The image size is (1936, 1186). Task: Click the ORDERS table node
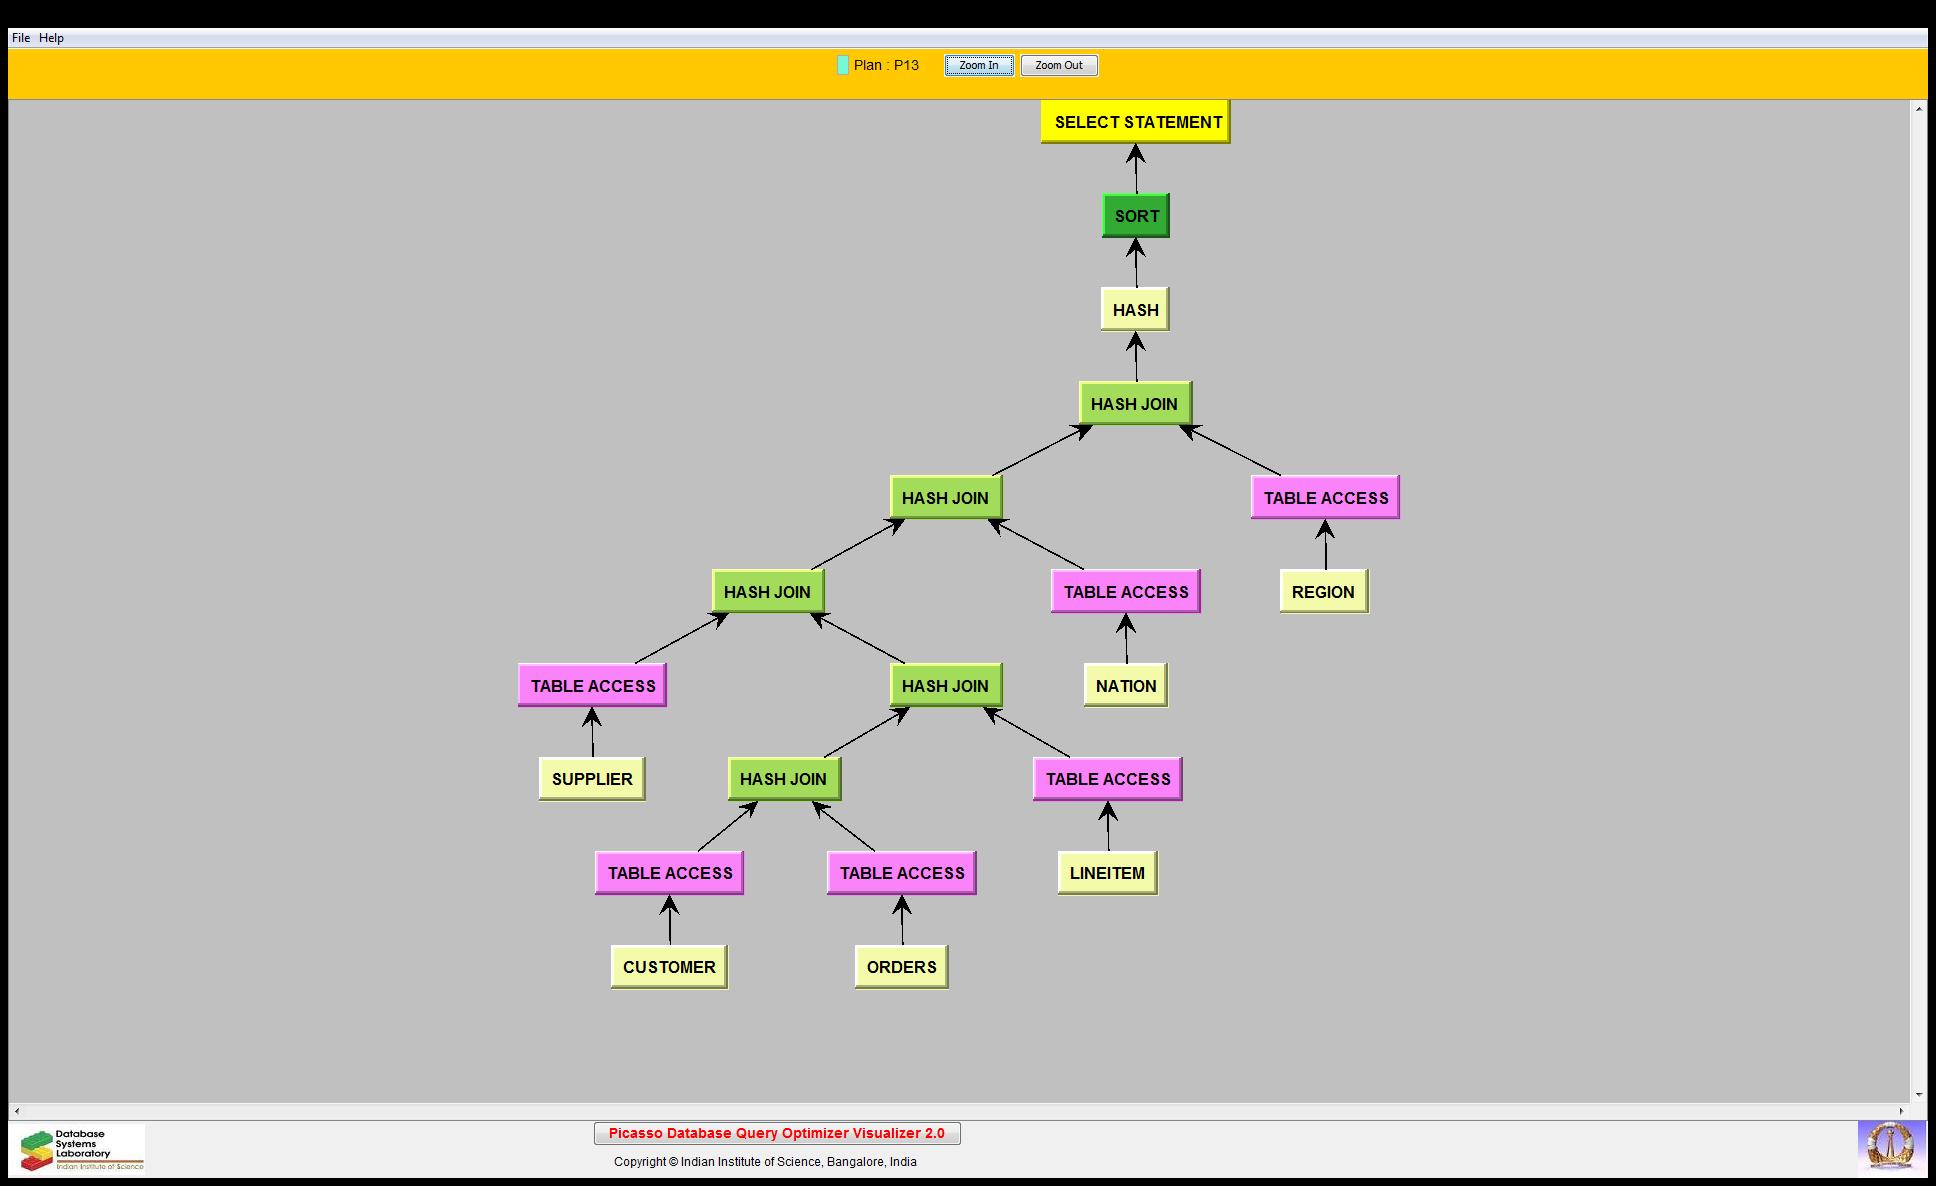click(901, 967)
